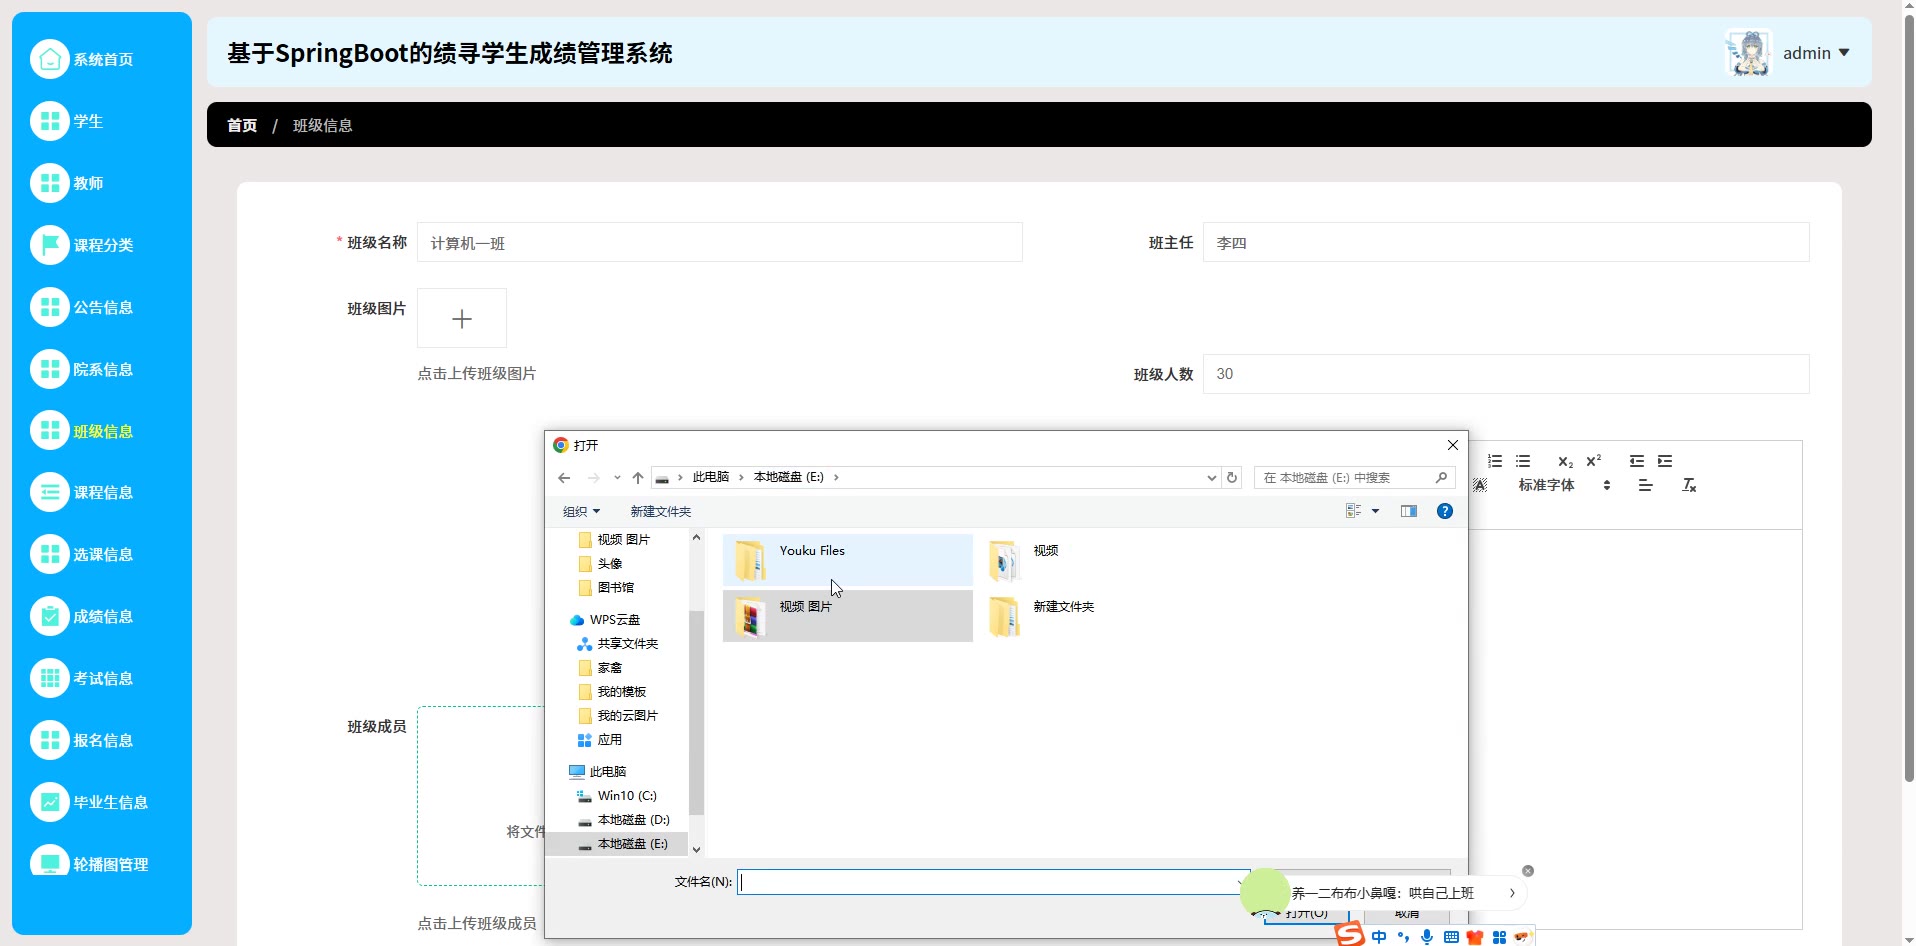Click the 首页 breadcrumb link
Image resolution: width=1916 pixels, height=946 pixels.
(x=242, y=125)
